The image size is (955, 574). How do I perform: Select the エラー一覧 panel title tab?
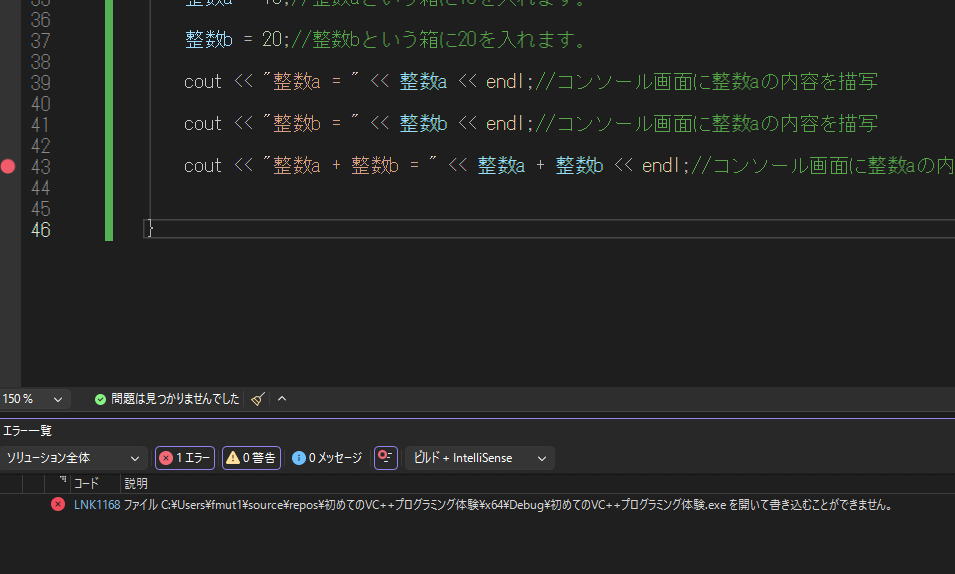coord(27,431)
